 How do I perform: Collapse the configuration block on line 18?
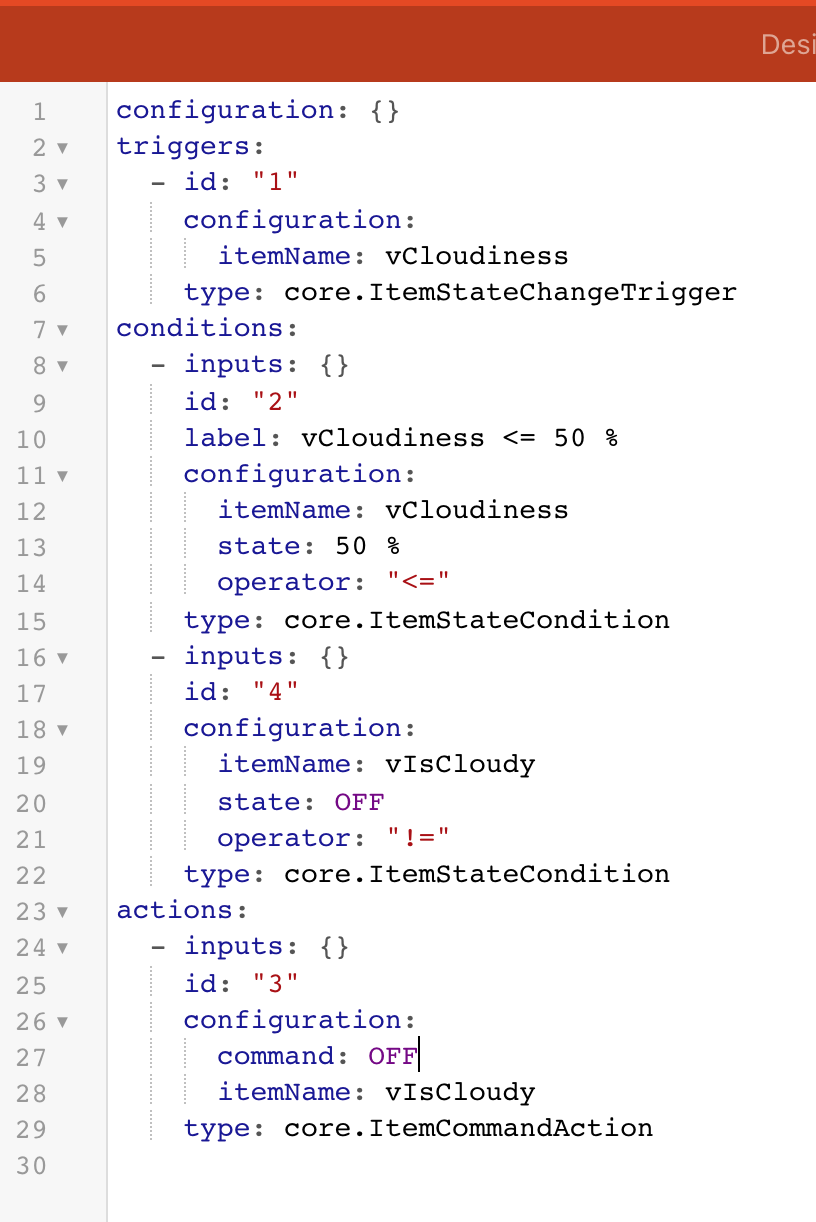pyautogui.click(x=62, y=729)
